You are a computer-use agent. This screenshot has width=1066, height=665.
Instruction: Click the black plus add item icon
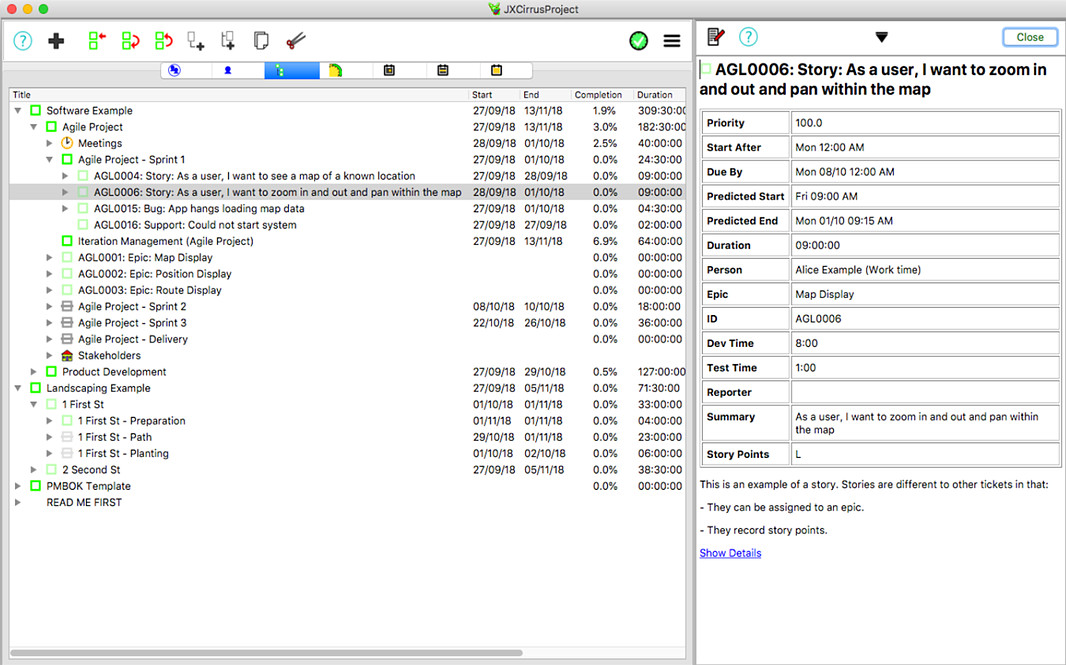(56, 41)
